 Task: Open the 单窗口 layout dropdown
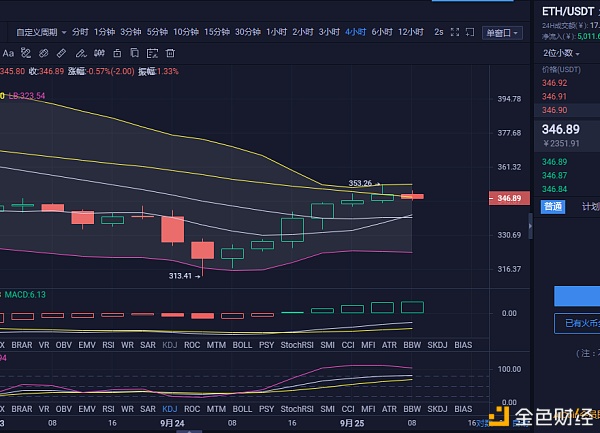(x=502, y=33)
